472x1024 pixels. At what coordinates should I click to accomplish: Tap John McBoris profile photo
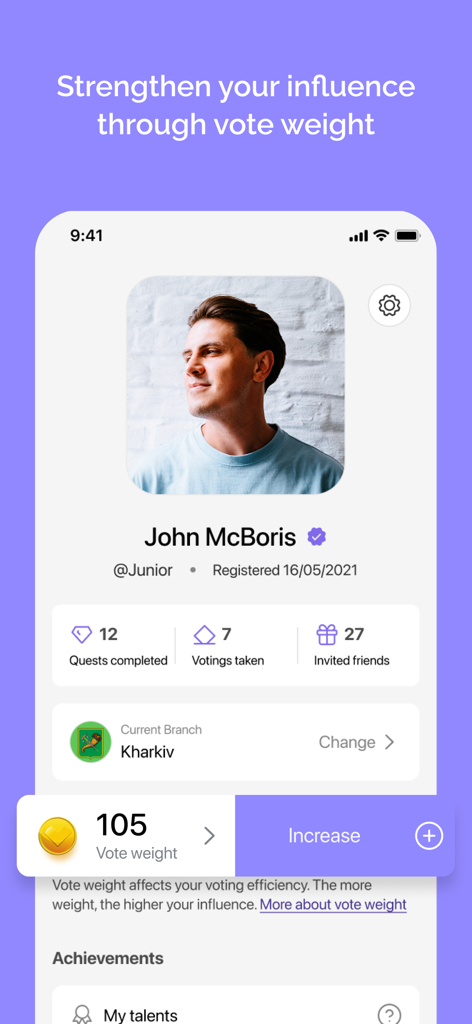236,385
